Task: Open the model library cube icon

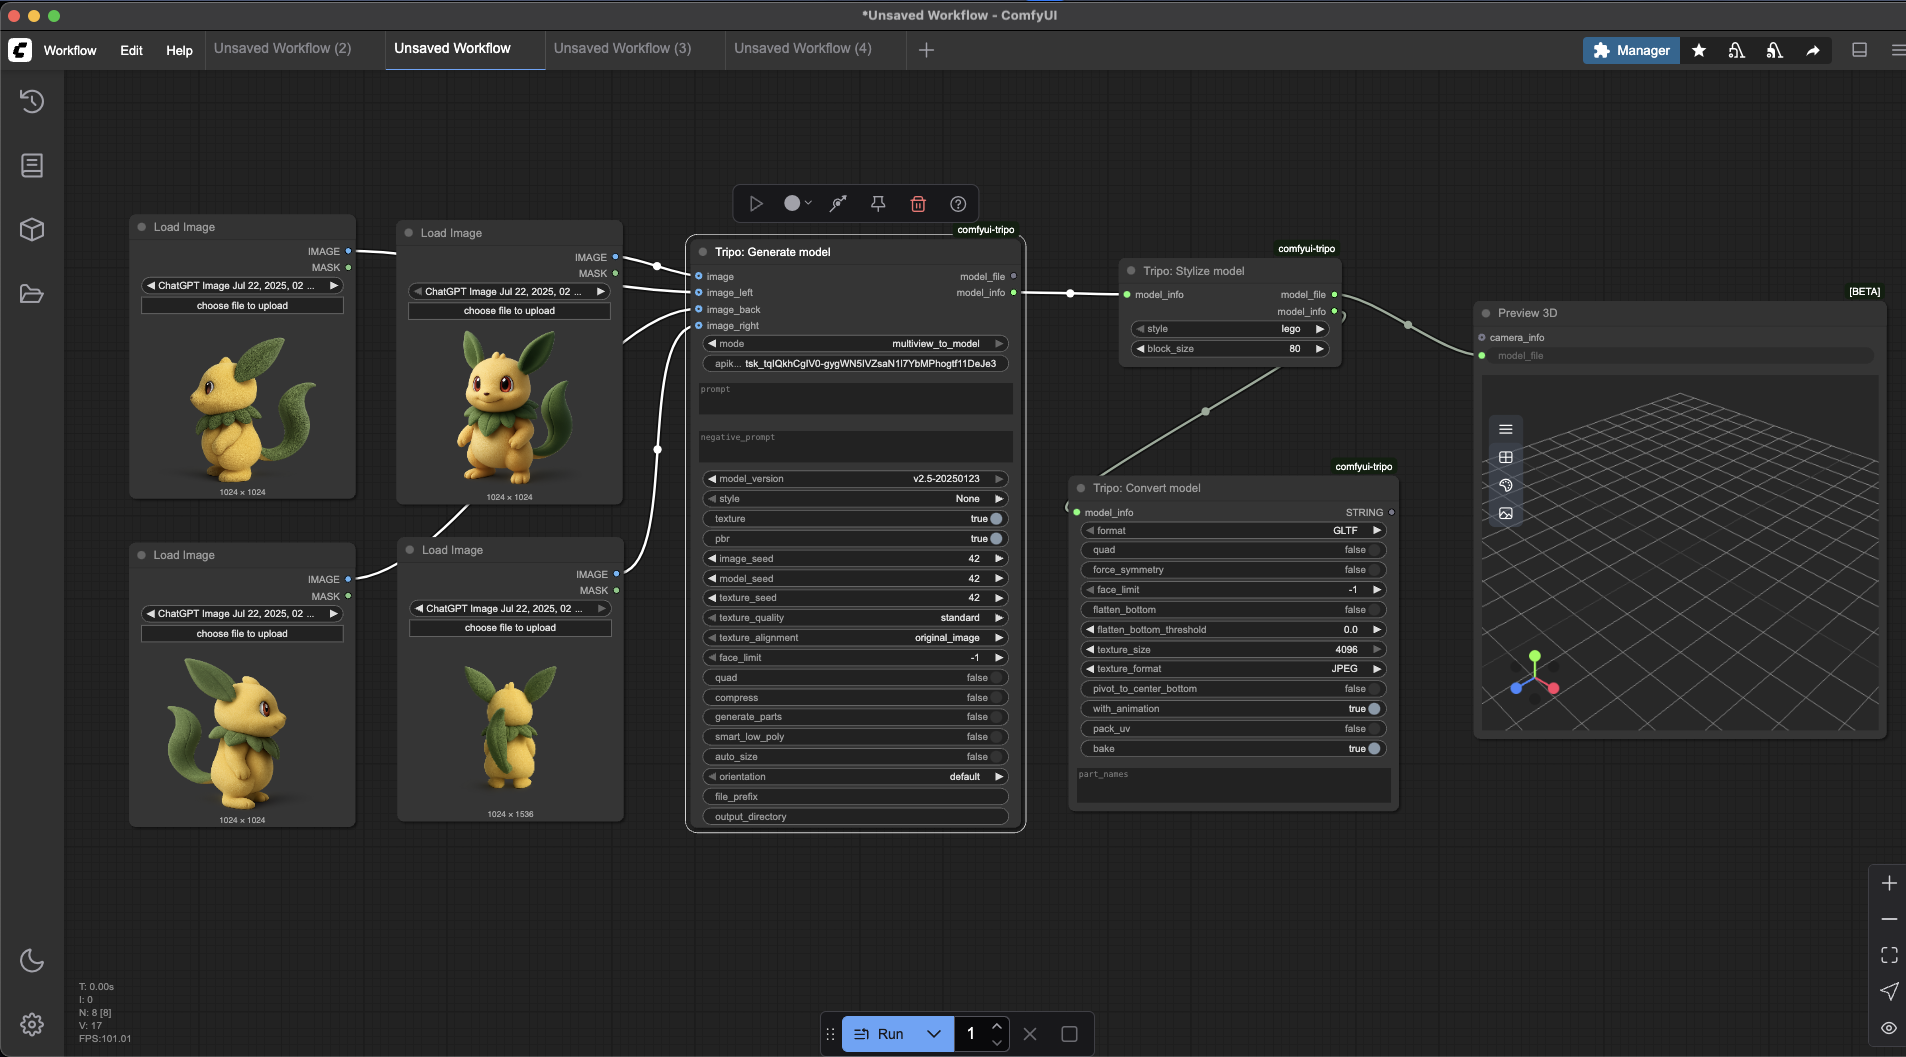Action: tap(32, 229)
